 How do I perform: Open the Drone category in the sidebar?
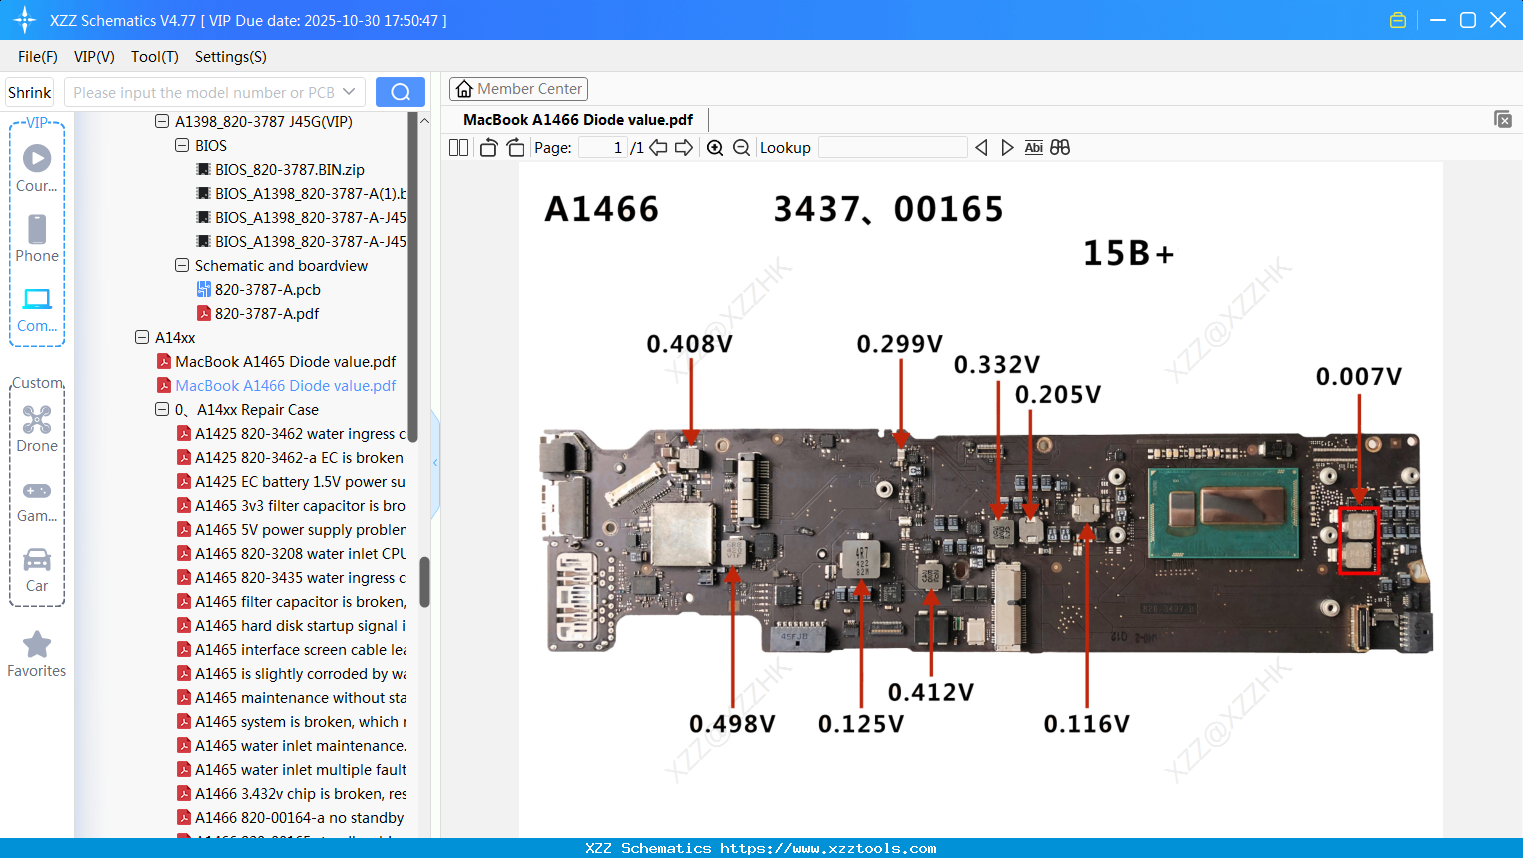pos(37,429)
